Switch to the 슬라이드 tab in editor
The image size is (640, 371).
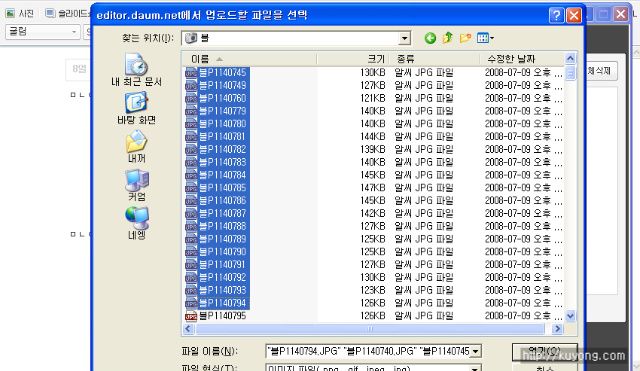(68, 13)
